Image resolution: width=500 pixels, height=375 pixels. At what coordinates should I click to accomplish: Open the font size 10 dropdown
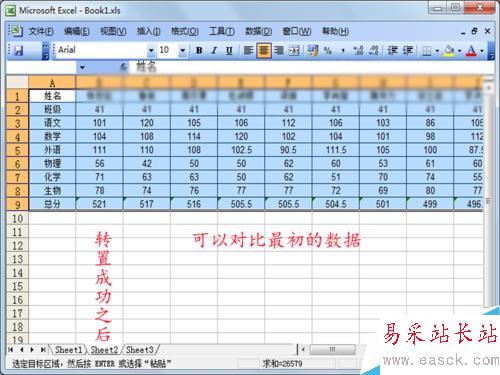point(183,51)
